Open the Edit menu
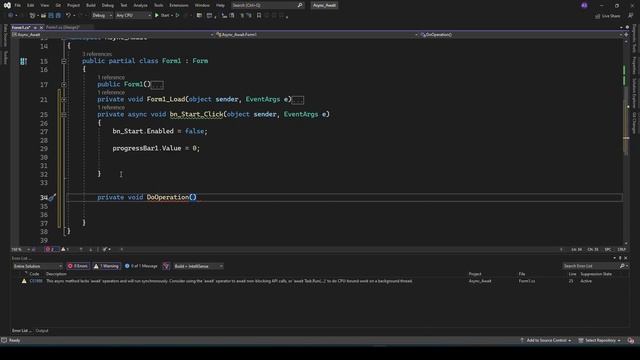The height and width of the screenshot is (360, 640). point(31,5)
